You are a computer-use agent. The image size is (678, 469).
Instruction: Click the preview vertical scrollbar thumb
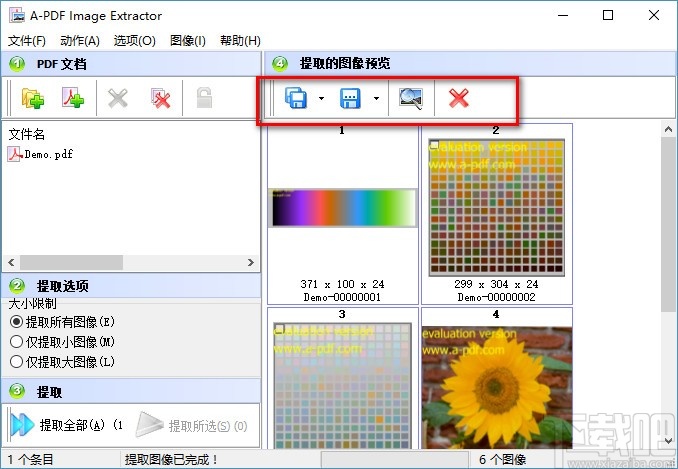point(668,224)
